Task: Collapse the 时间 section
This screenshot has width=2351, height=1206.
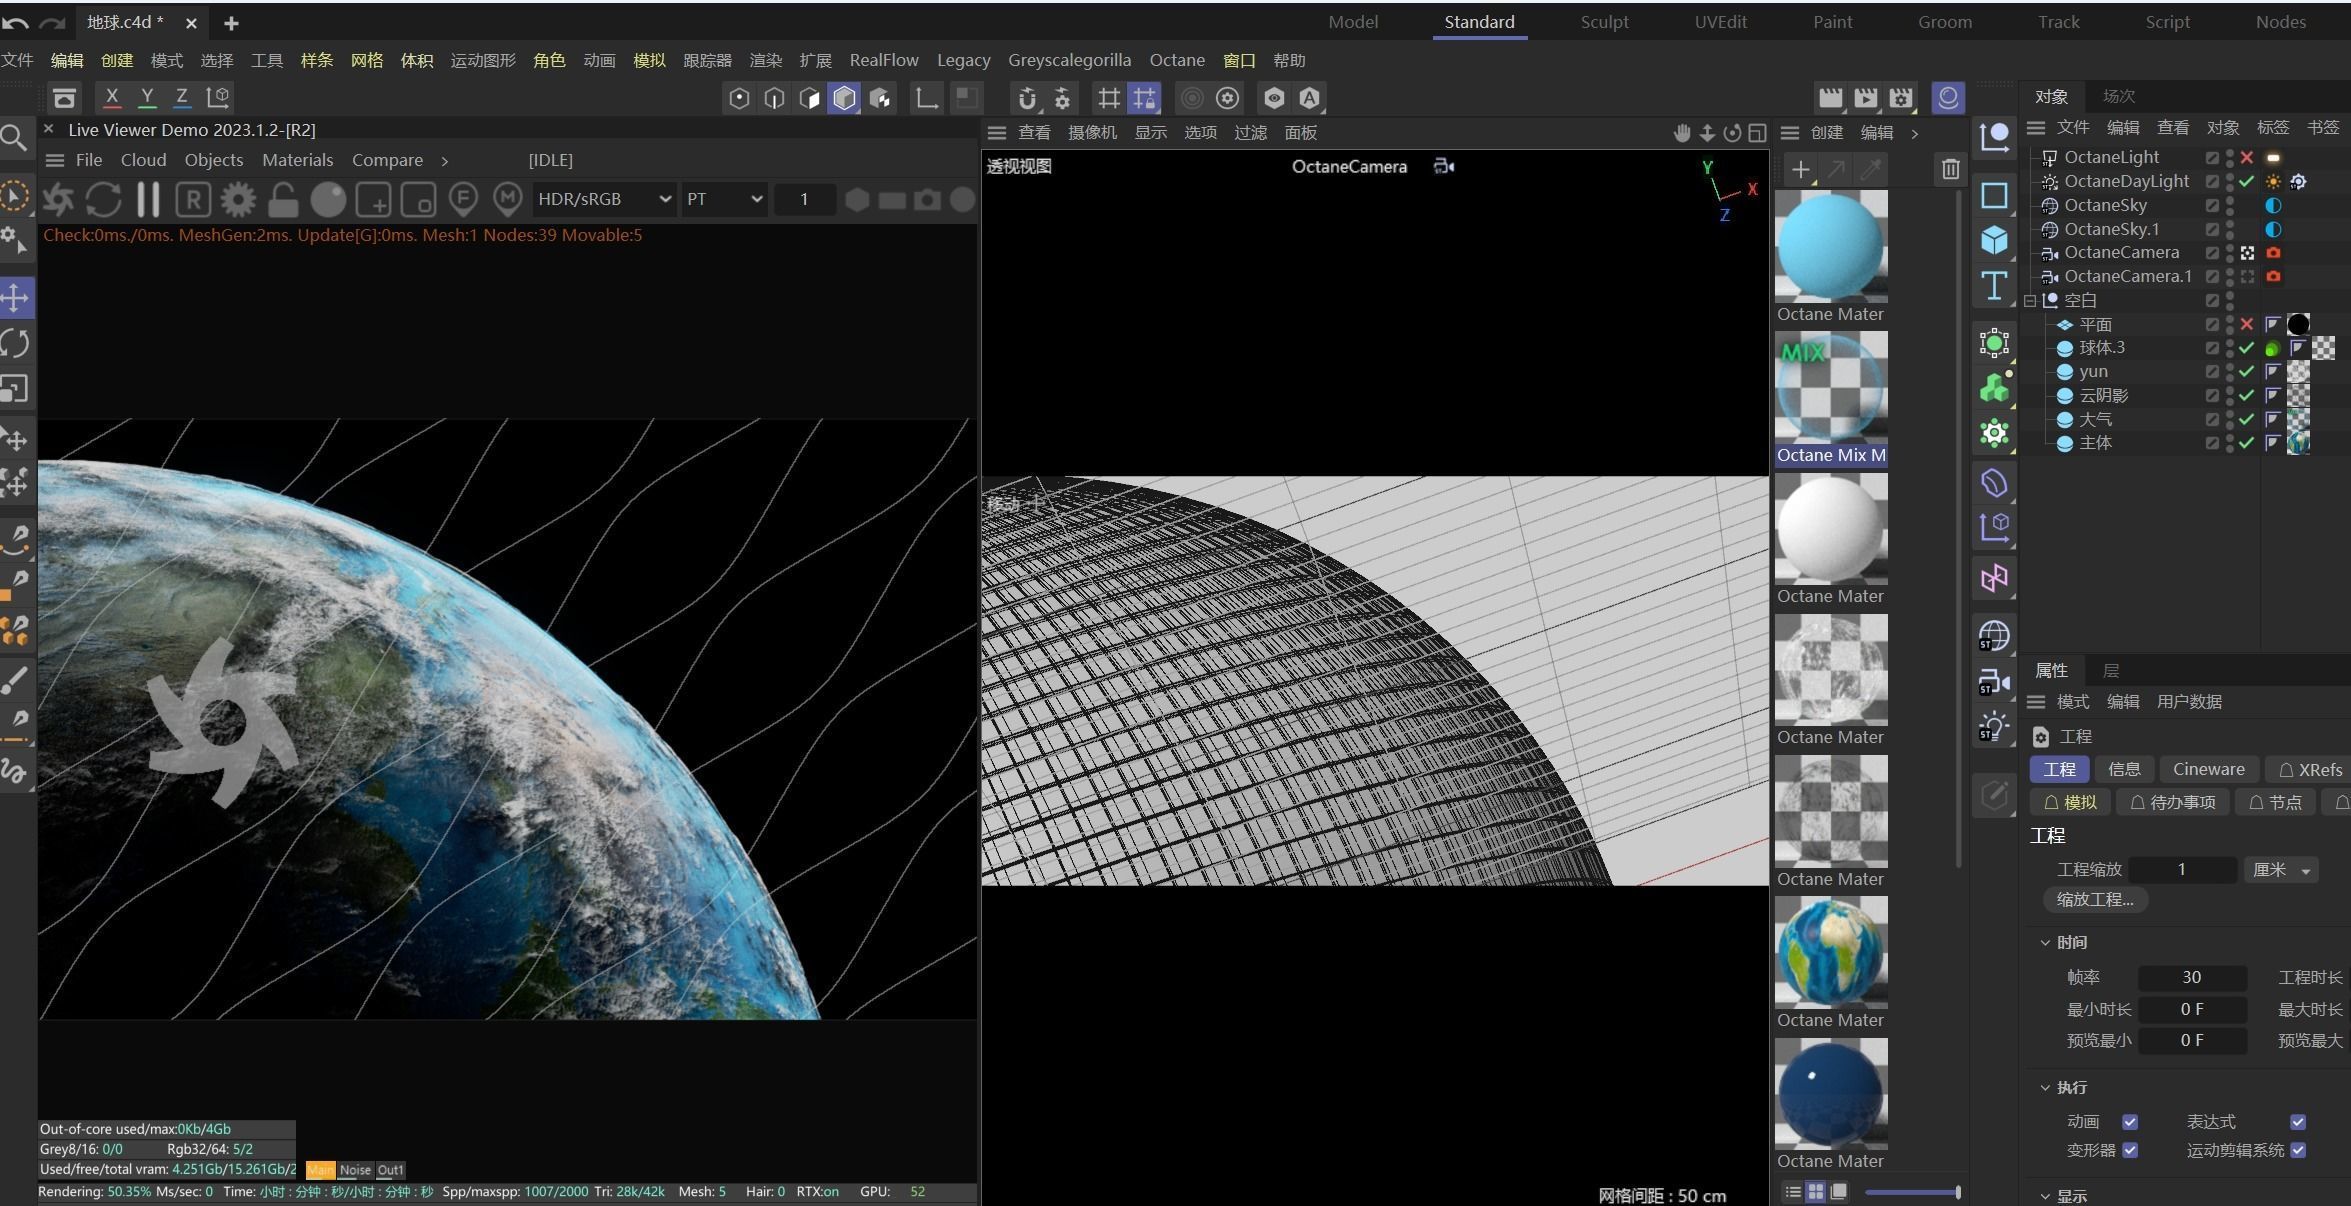Action: pos(2045,942)
